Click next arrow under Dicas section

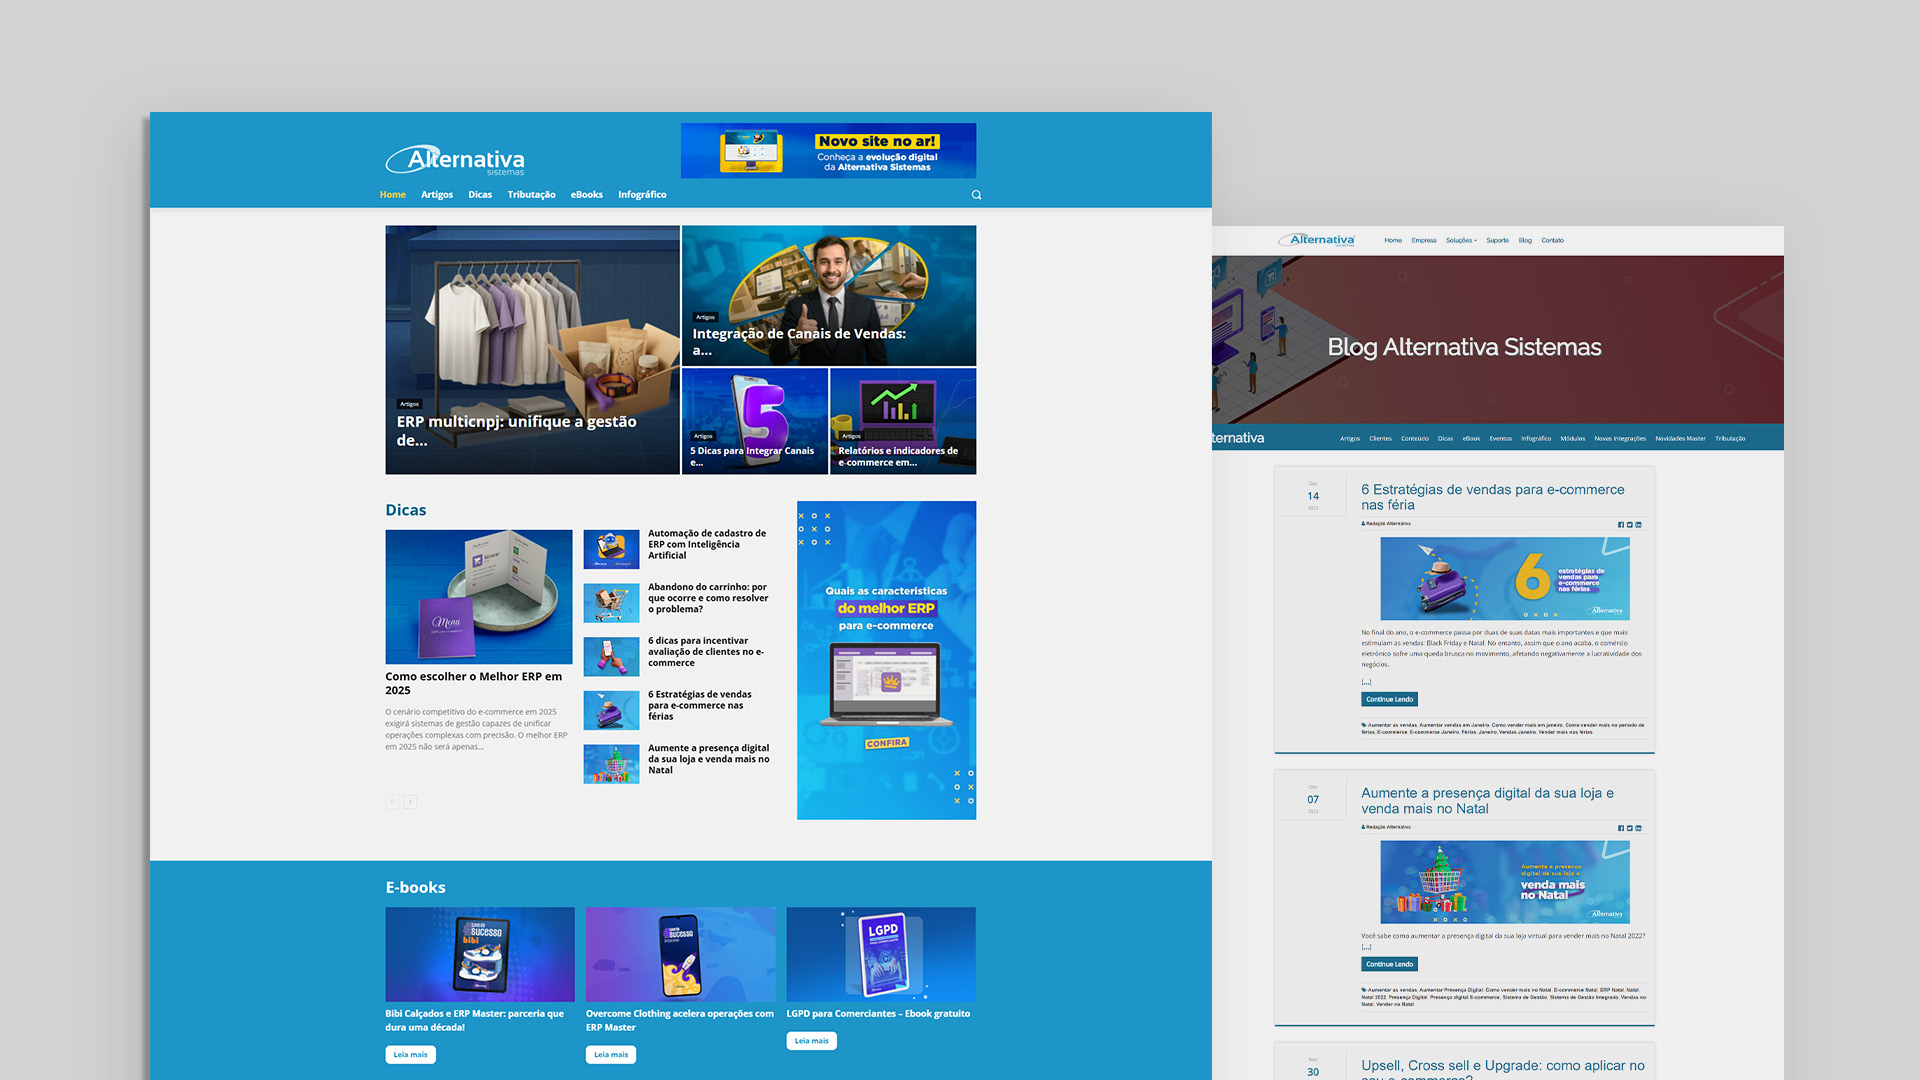(x=410, y=802)
